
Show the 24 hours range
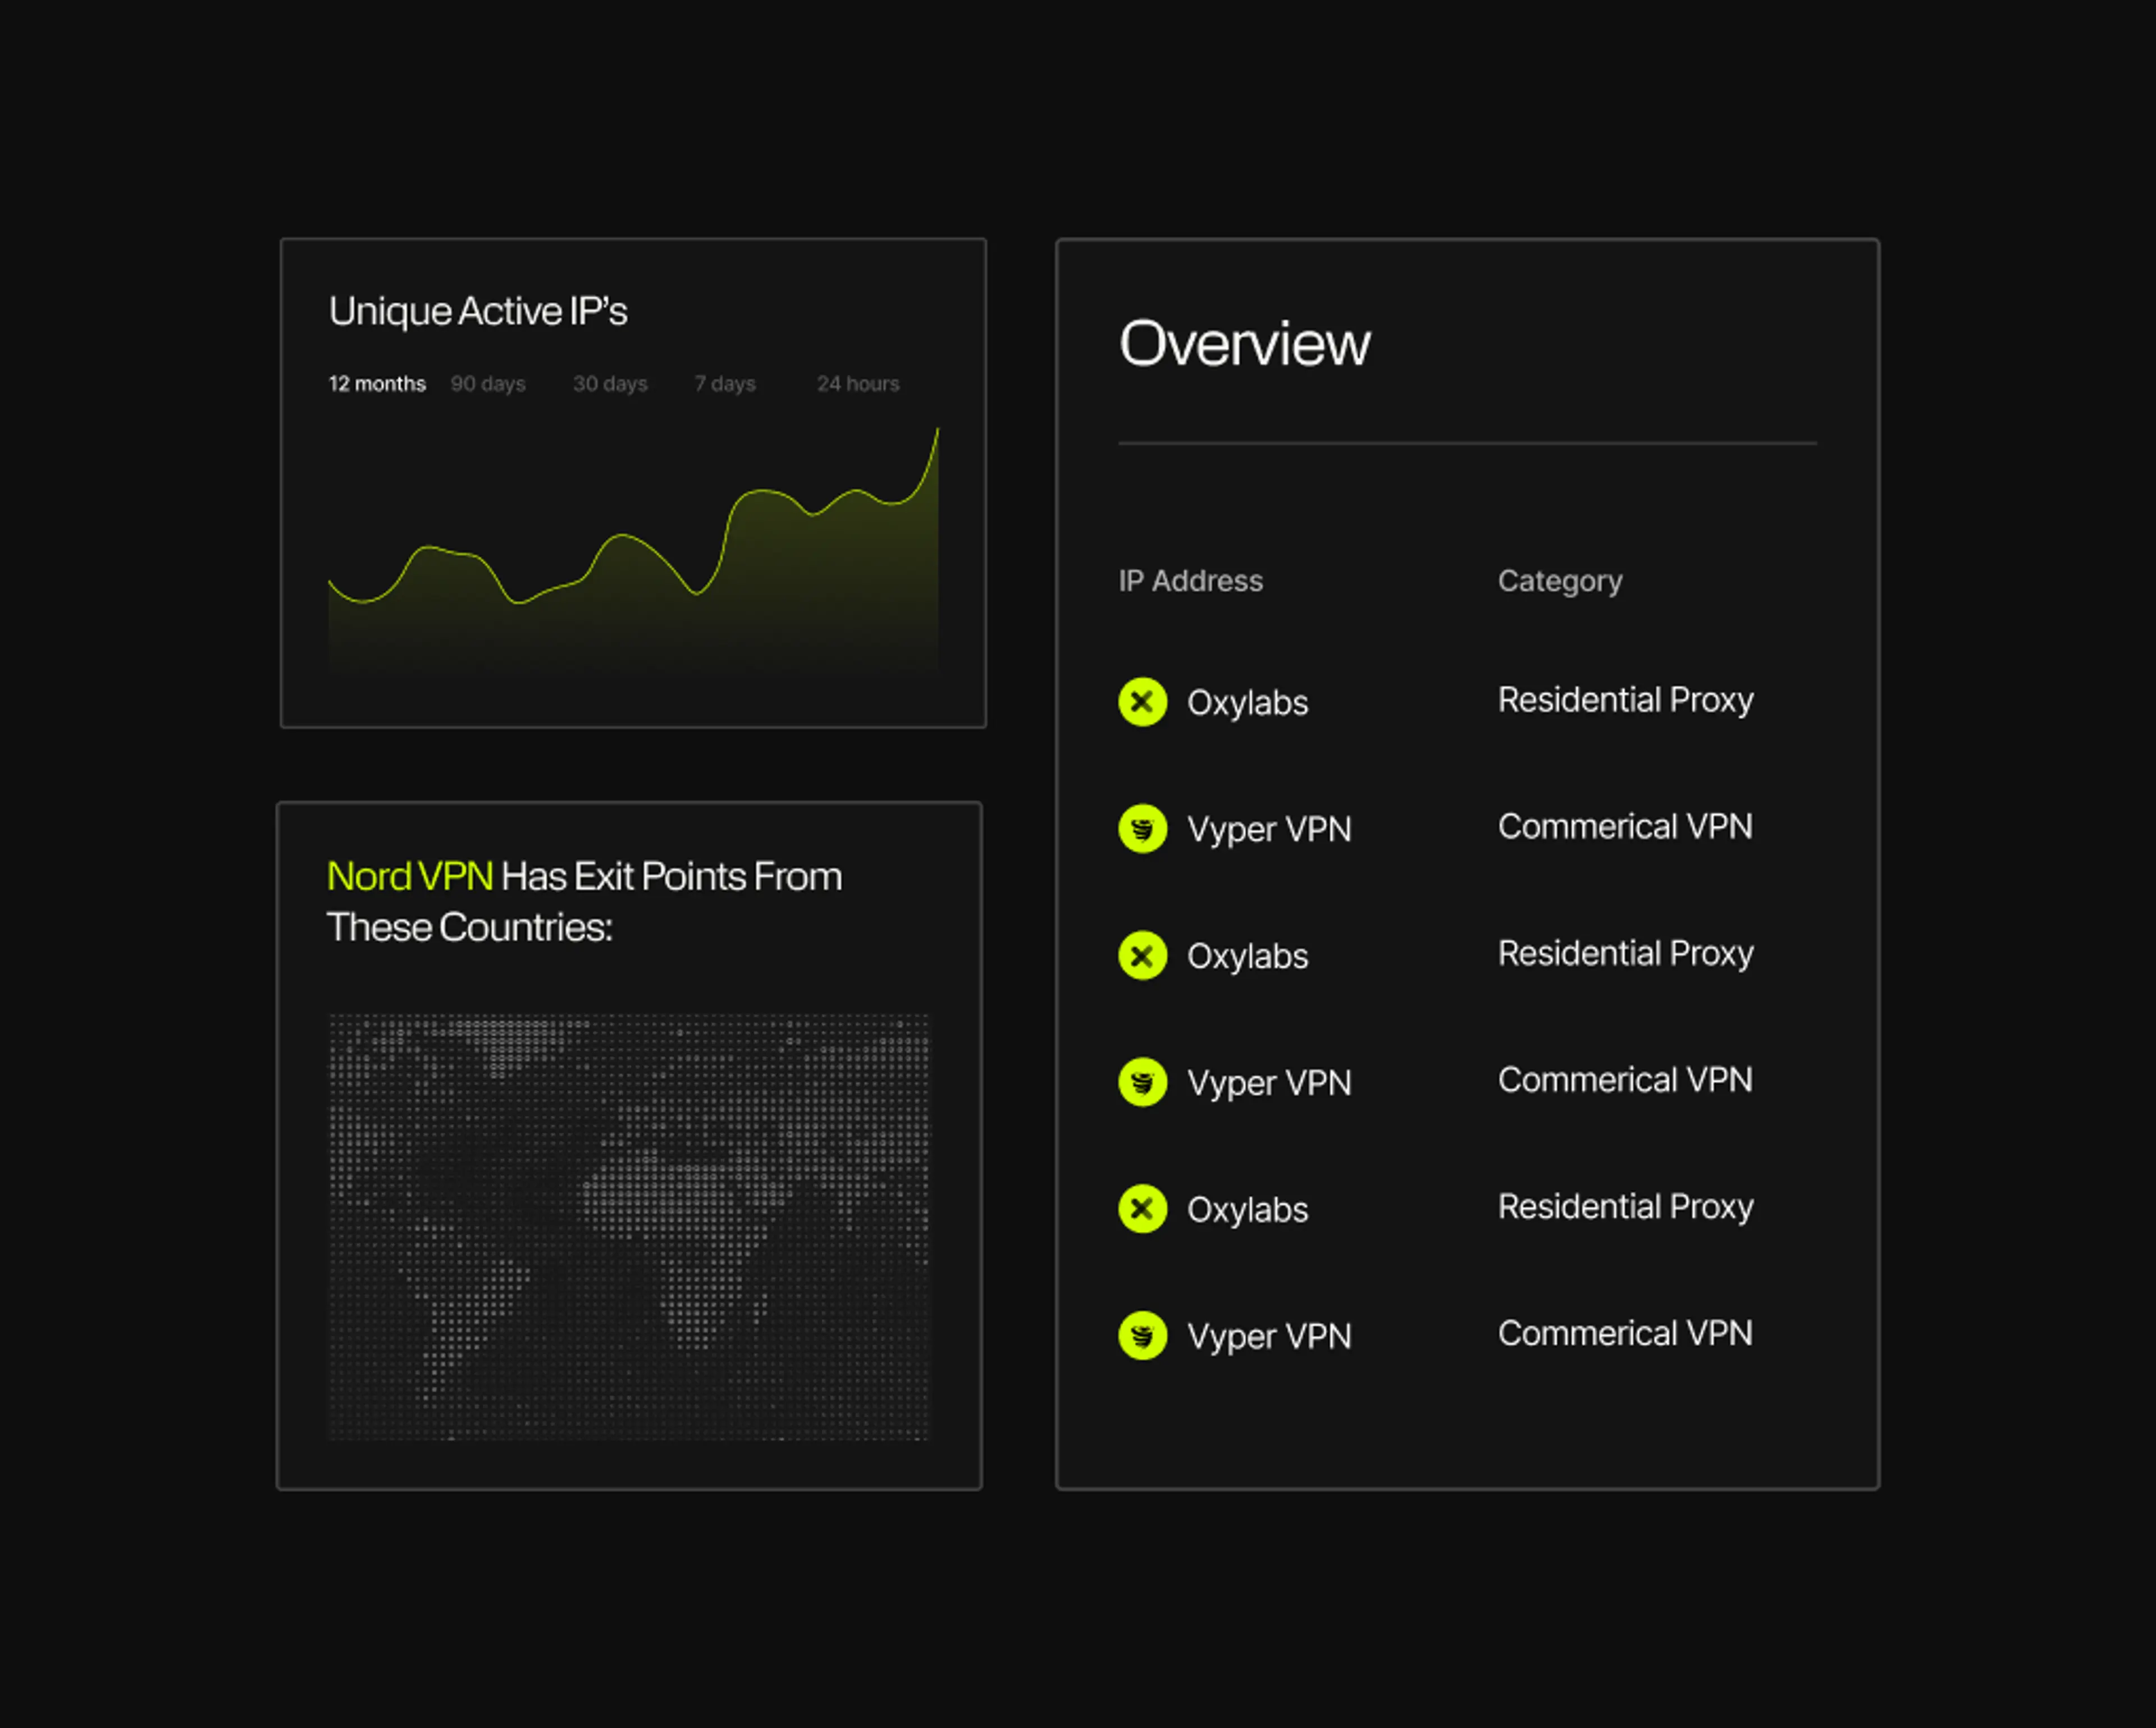pyautogui.click(x=858, y=384)
